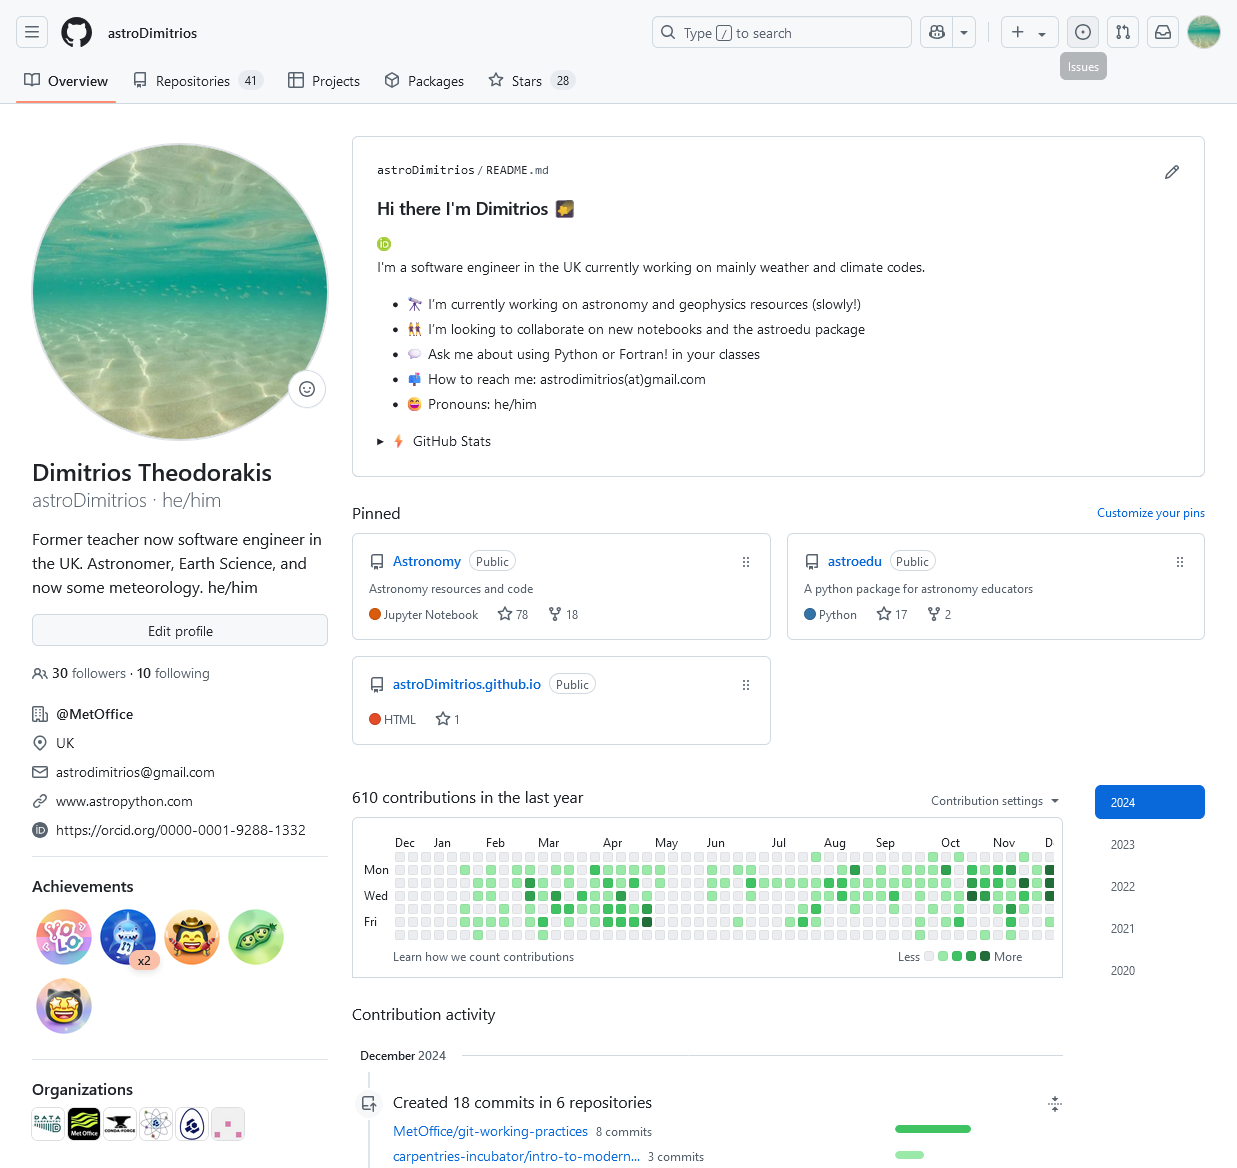
Task: Select the 2020 contribution year
Action: [x=1150, y=970]
